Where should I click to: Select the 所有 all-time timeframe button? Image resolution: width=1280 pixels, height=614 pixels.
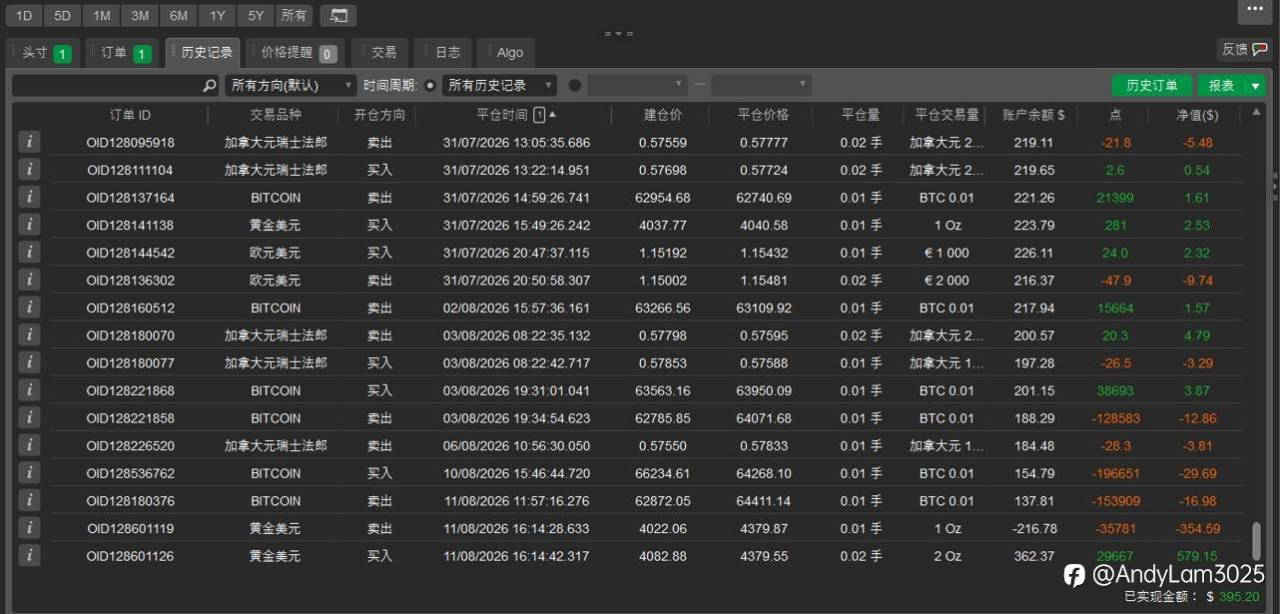(x=294, y=15)
